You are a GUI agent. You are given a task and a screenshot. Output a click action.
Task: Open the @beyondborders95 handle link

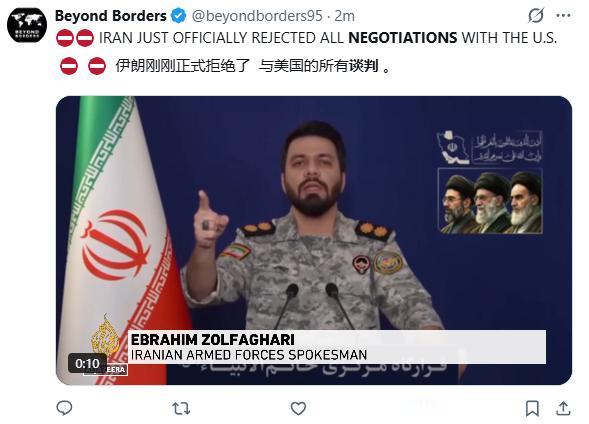(257, 16)
